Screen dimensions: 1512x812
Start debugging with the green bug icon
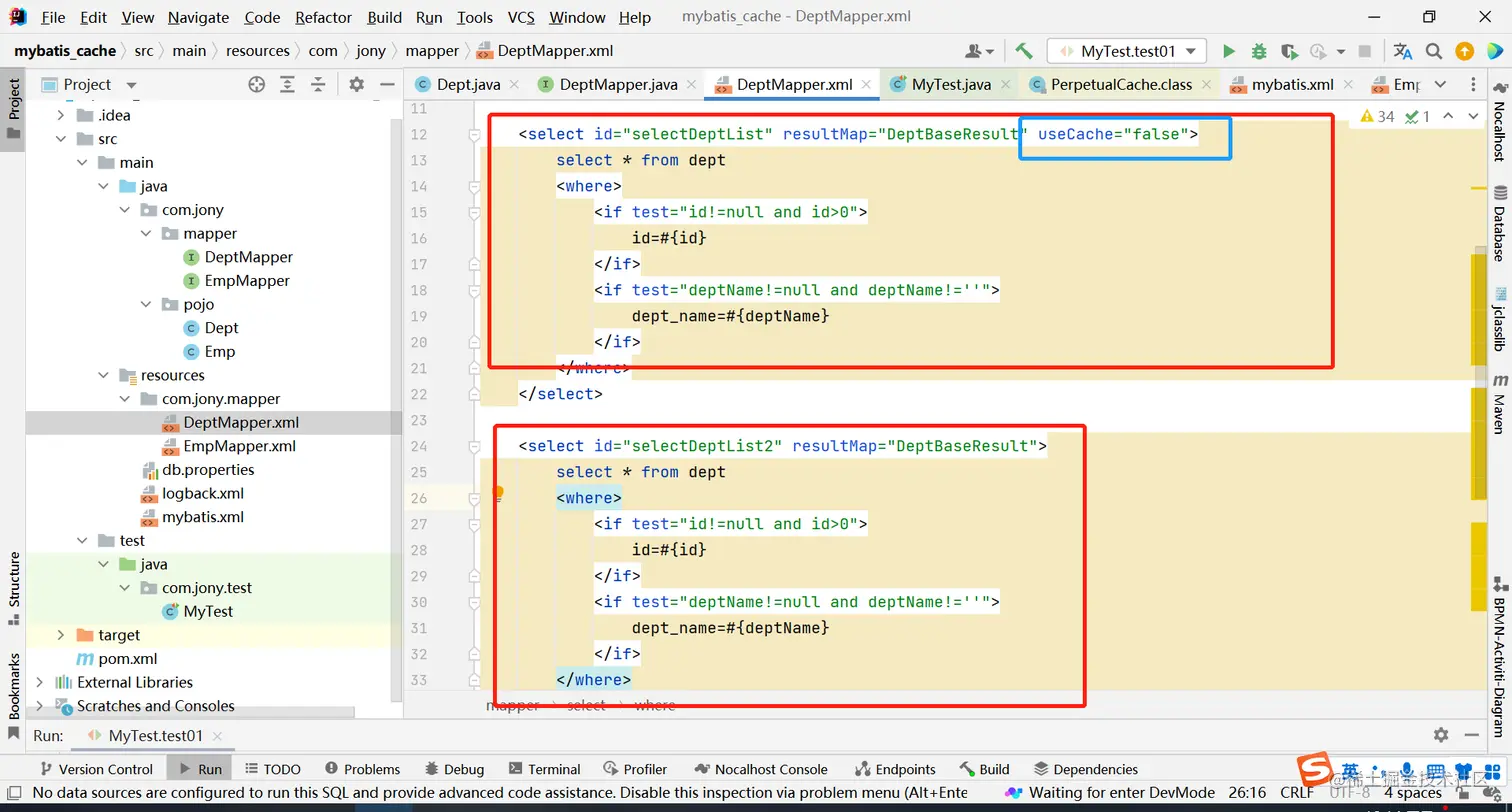click(x=1259, y=51)
